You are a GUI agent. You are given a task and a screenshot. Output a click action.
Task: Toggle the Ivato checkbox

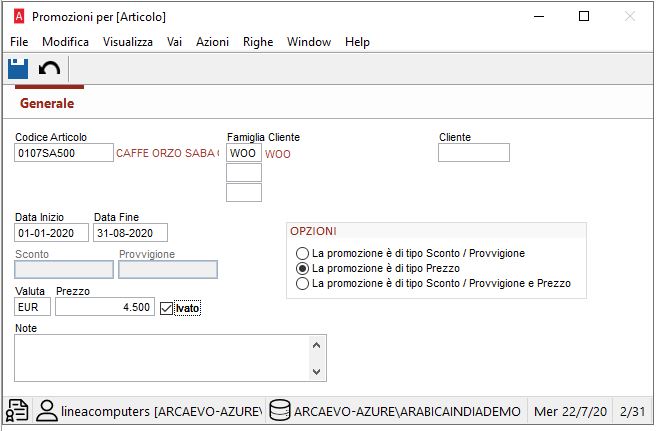point(166,308)
